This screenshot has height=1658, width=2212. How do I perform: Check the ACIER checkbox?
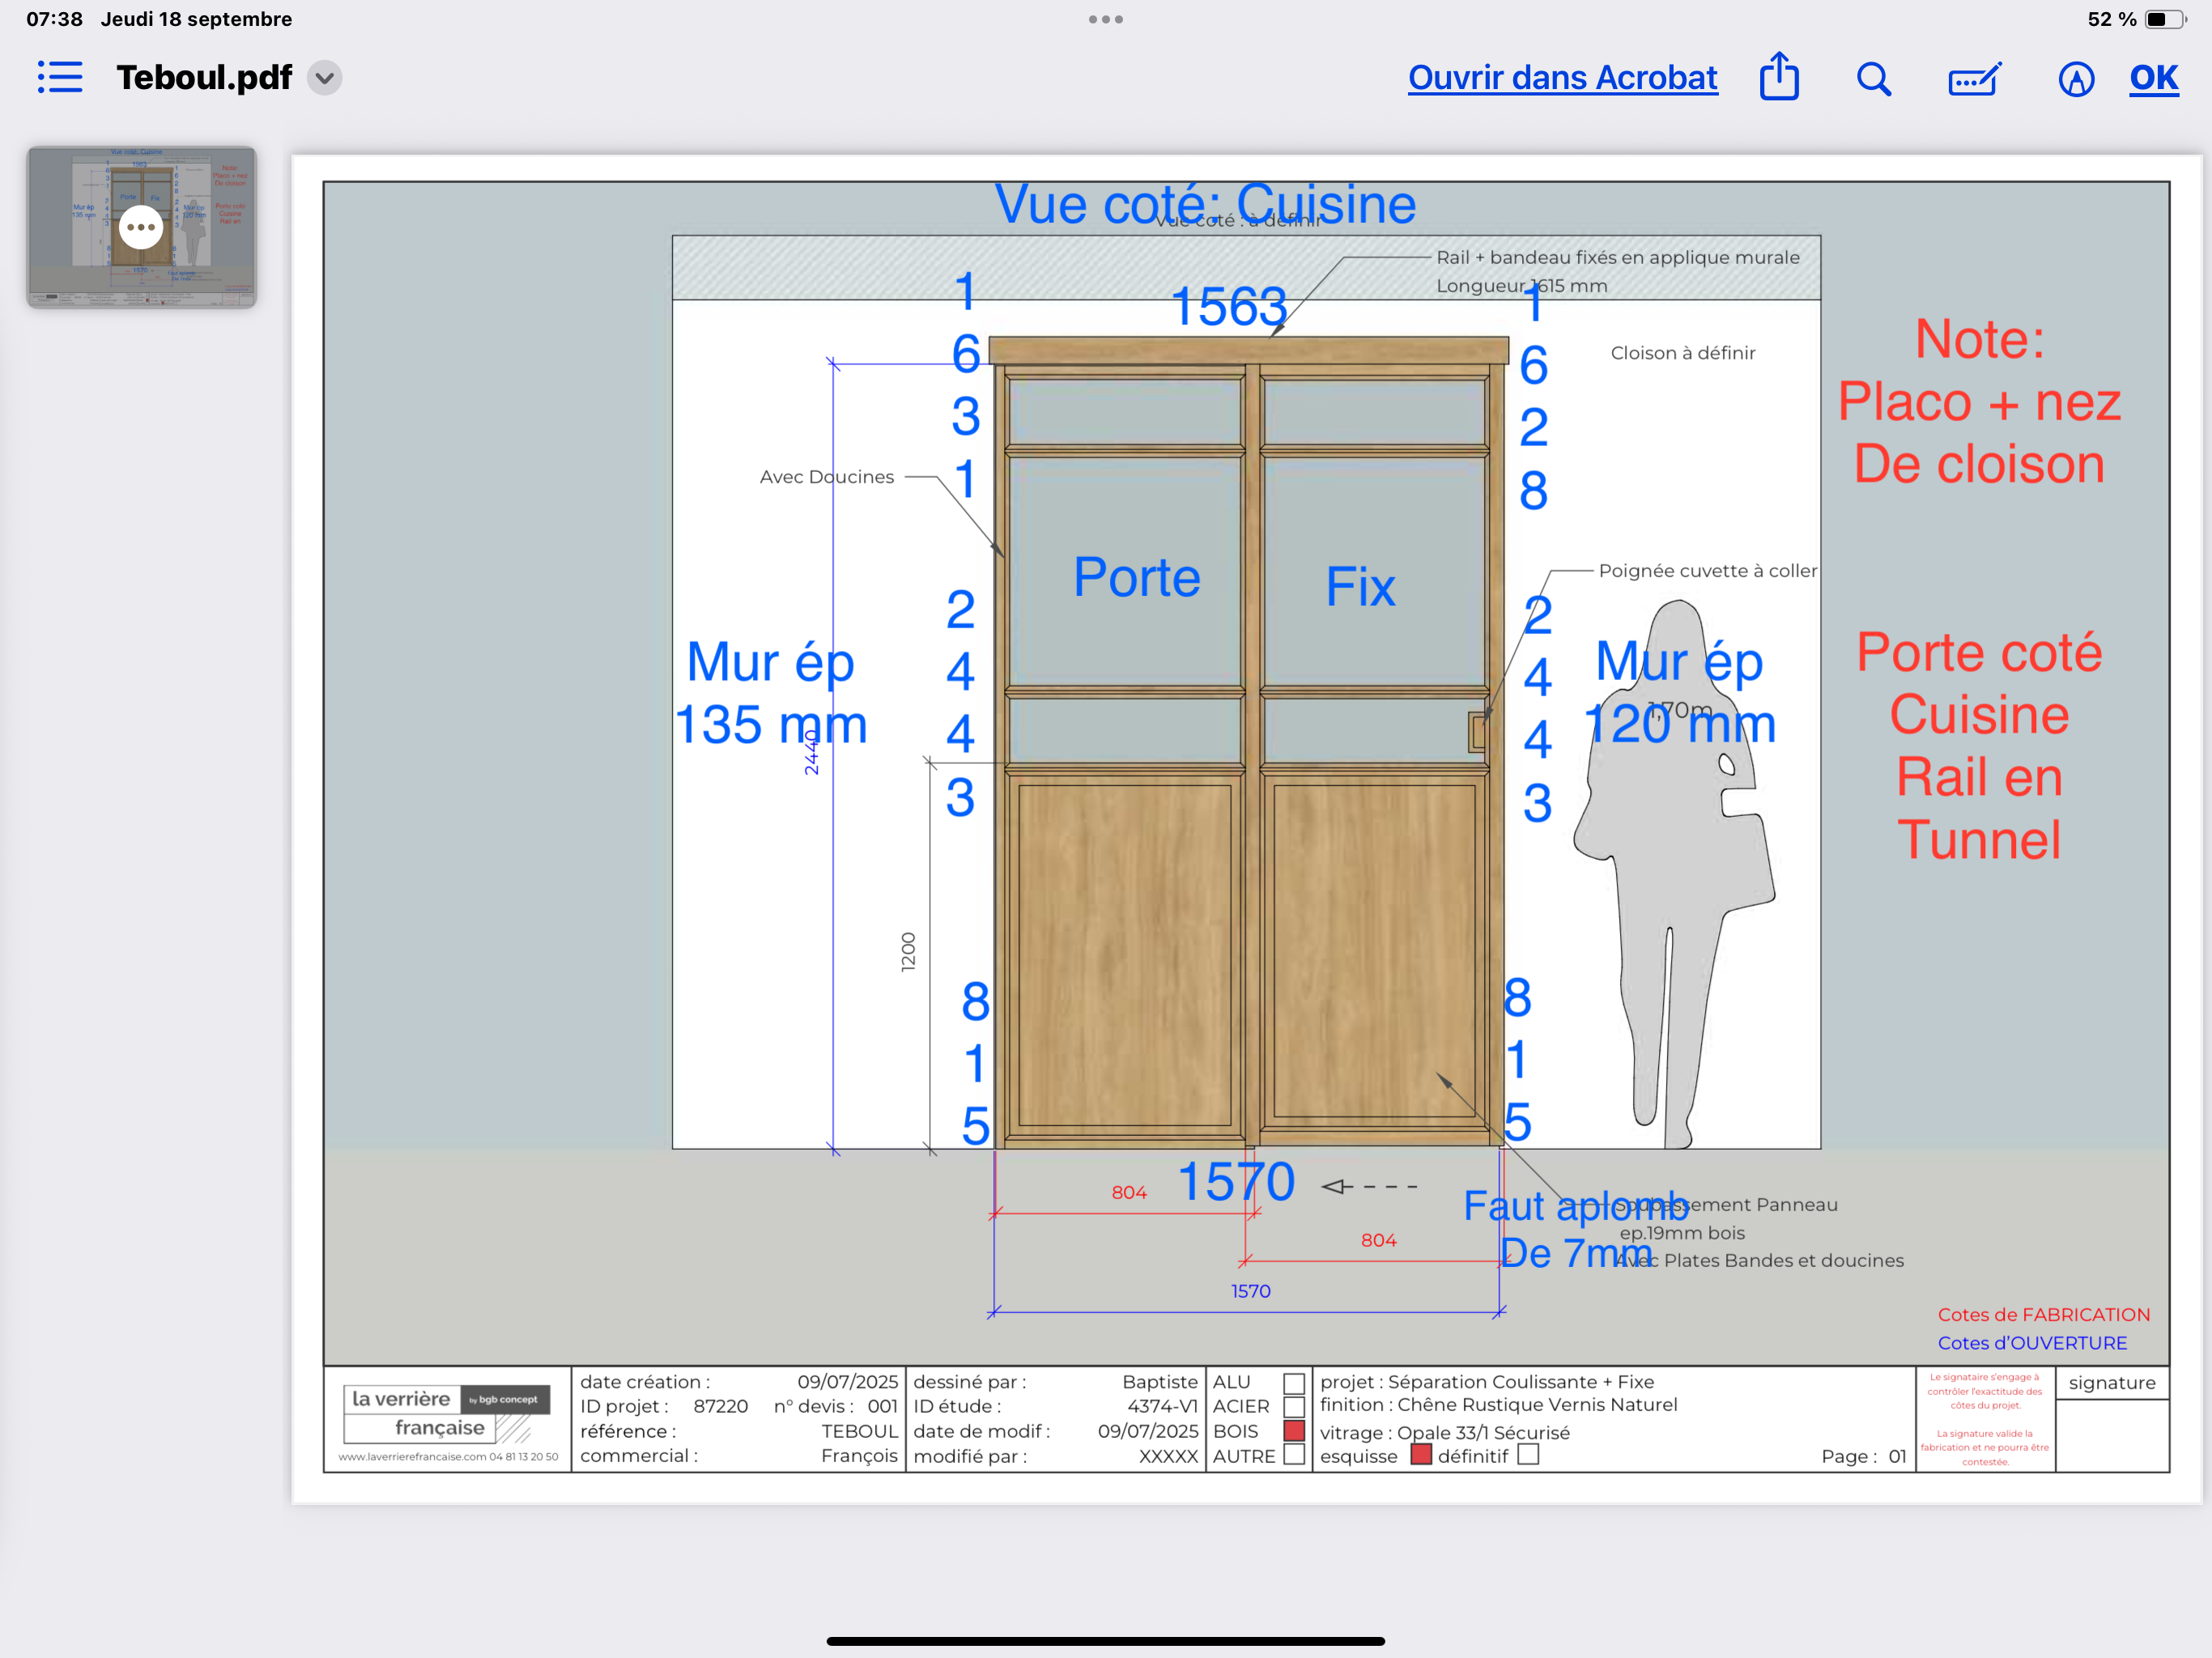pyautogui.click(x=1294, y=1407)
